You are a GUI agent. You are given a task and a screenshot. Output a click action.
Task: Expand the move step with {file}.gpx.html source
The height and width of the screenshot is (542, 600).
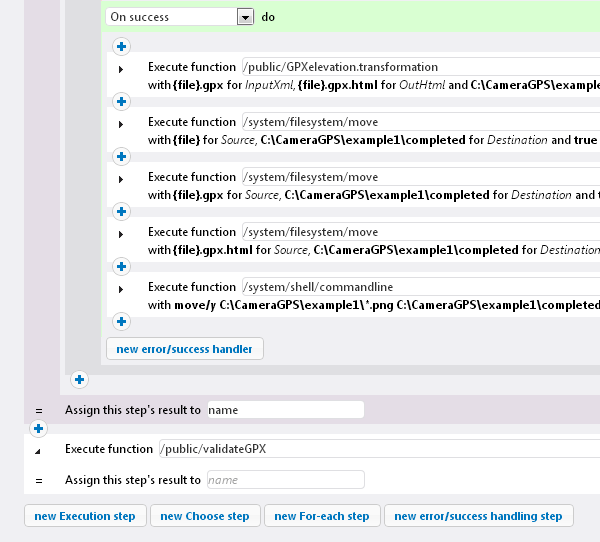(121, 234)
